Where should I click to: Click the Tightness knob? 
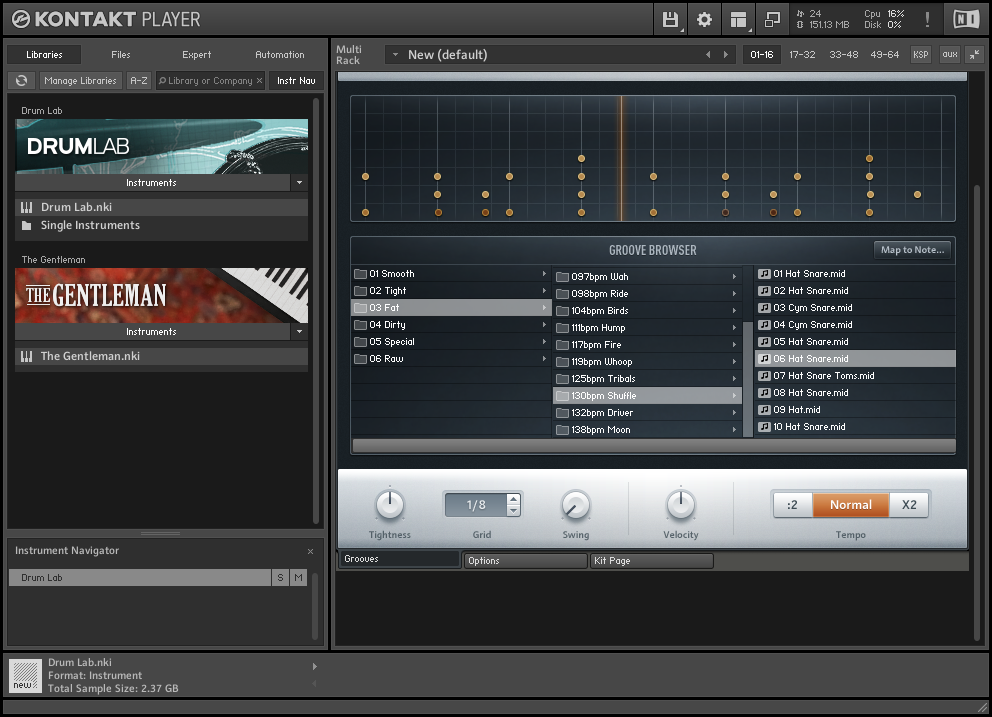(x=390, y=505)
